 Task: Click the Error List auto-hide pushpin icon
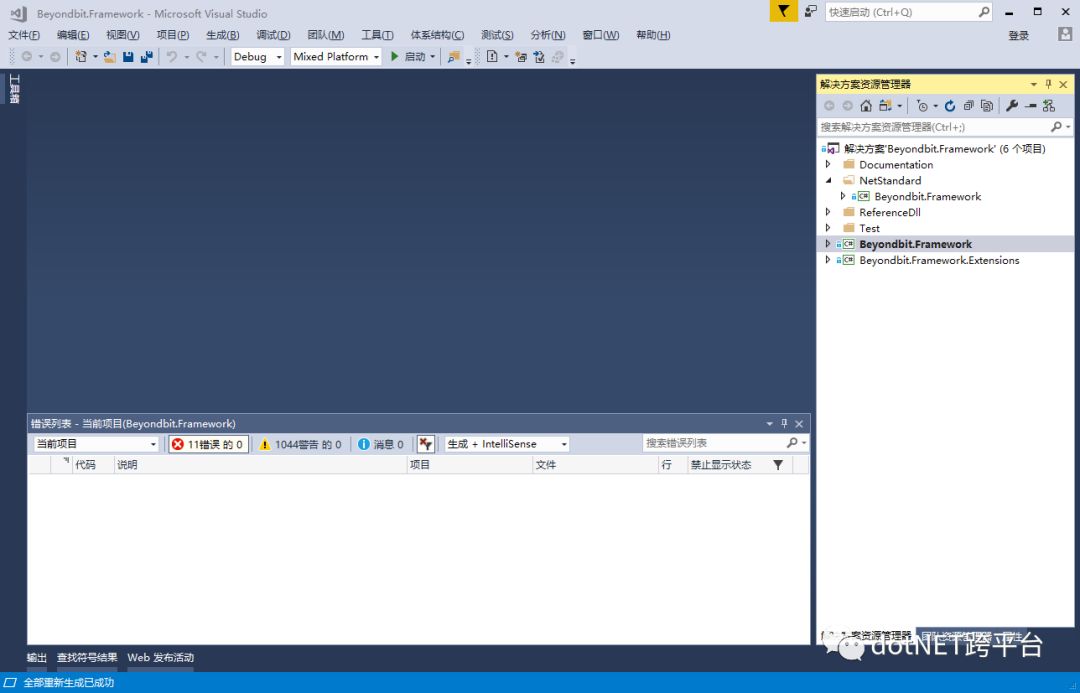[784, 424]
